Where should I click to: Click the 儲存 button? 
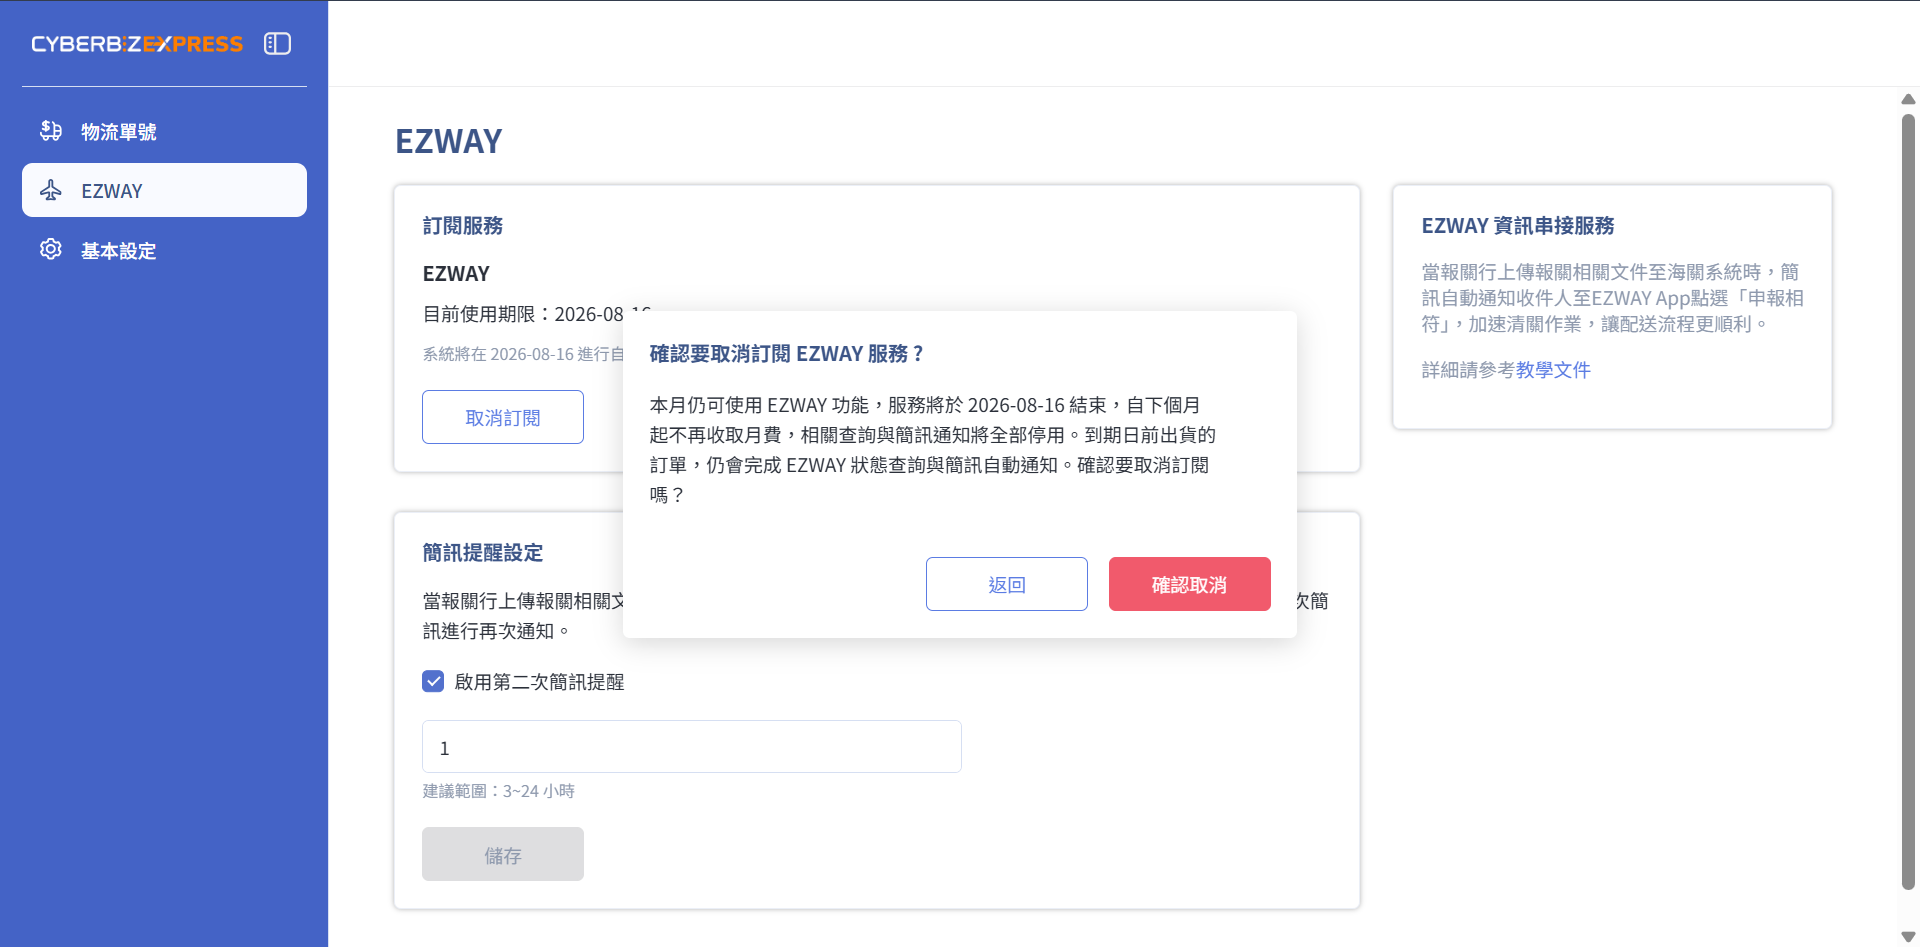pos(503,854)
